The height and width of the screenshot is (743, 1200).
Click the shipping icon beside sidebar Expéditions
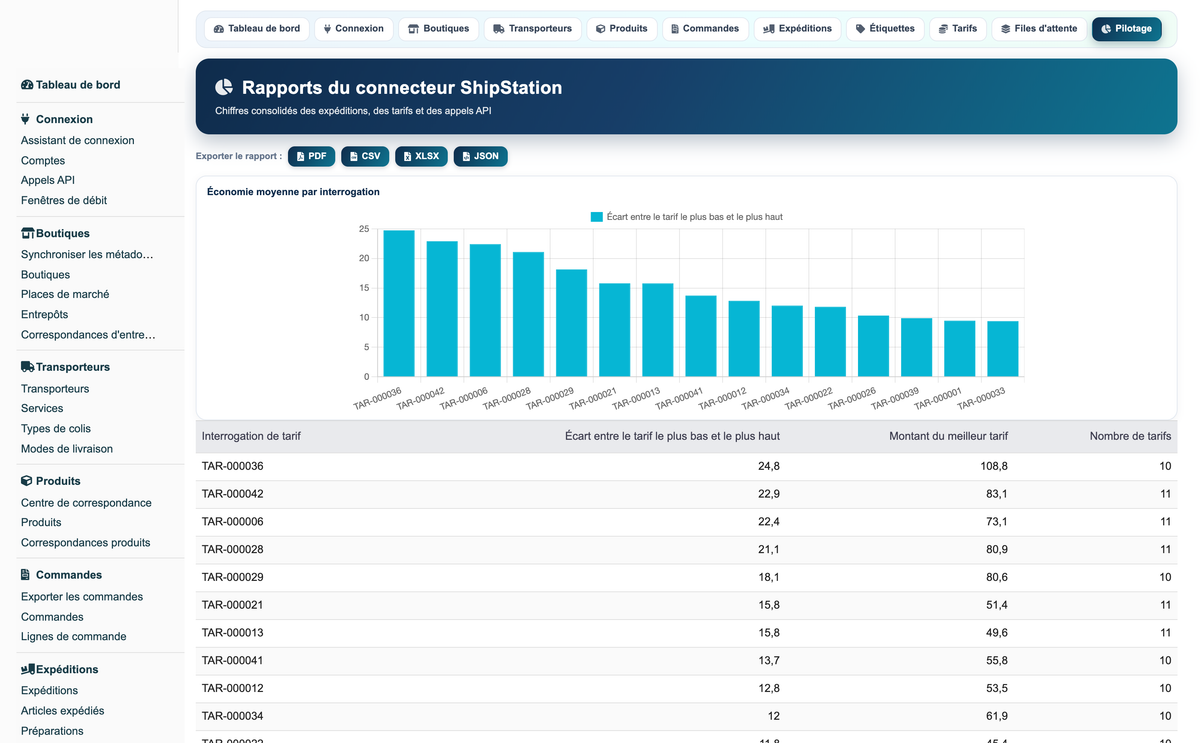(28, 669)
